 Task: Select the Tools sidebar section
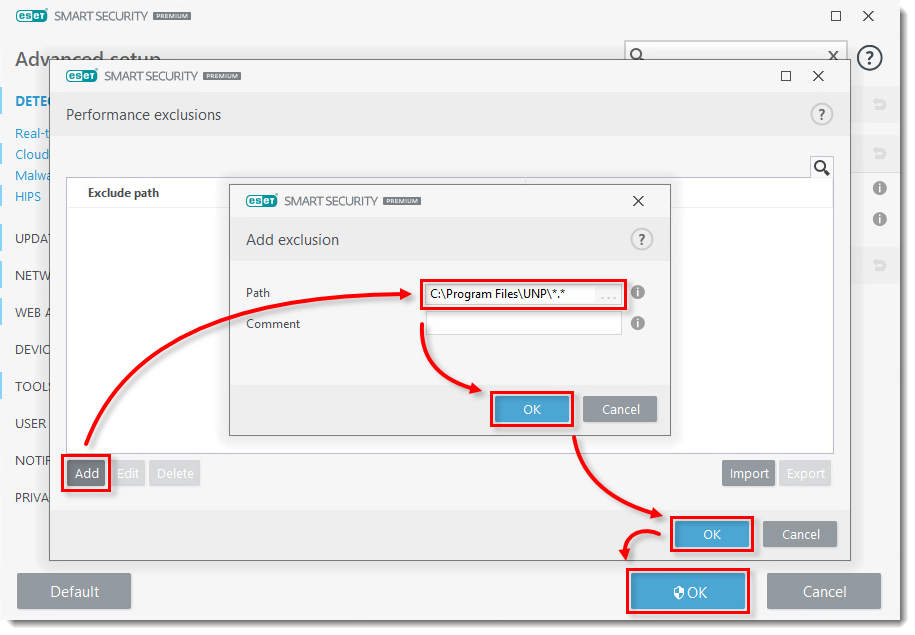pyautogui.click(x=32, y=386)
